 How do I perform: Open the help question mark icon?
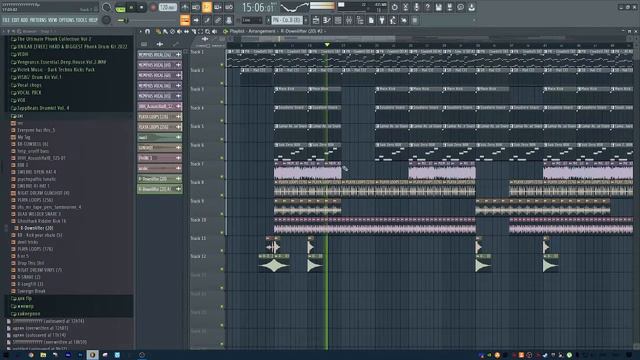[427, 7]
